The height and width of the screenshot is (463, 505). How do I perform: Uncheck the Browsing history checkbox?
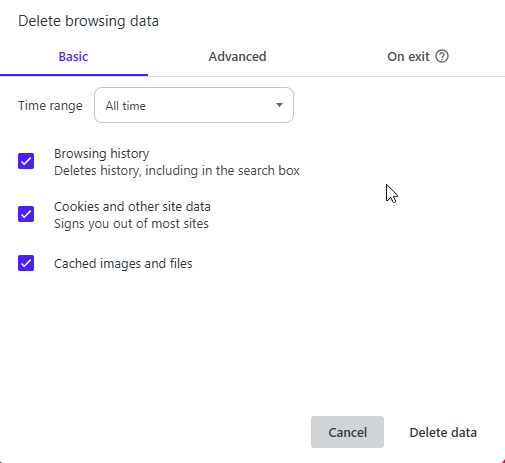point(26,161)
